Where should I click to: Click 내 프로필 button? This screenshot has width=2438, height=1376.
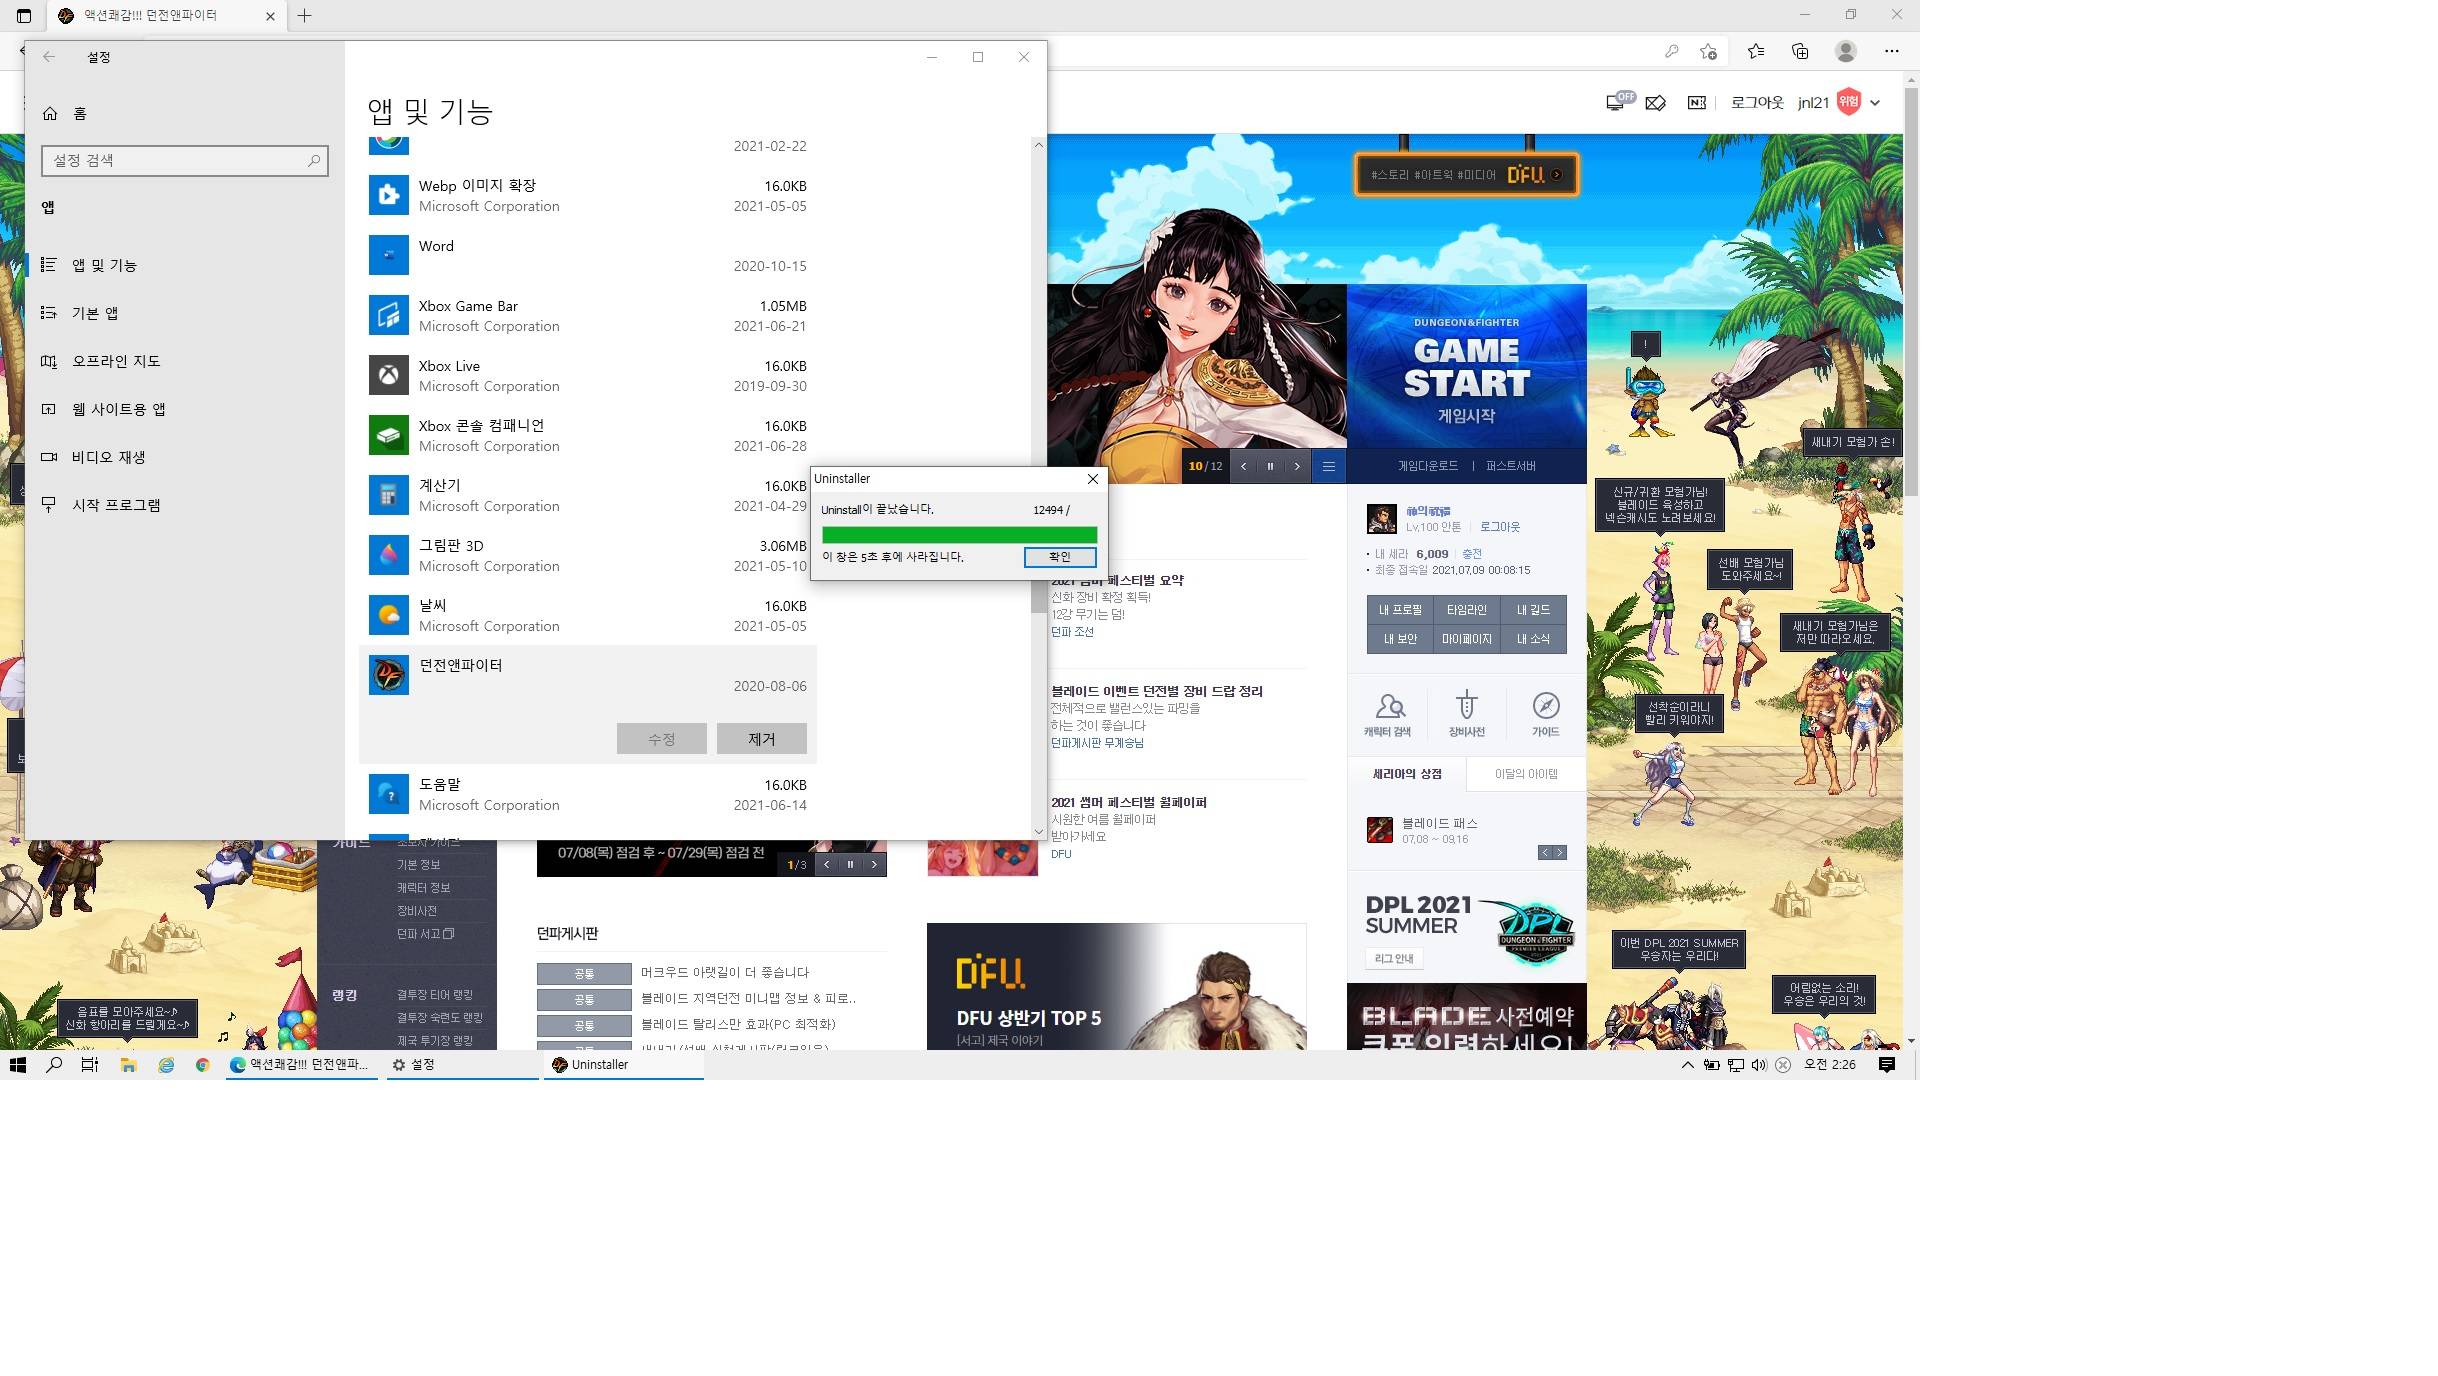click(x=1400, y=610)
